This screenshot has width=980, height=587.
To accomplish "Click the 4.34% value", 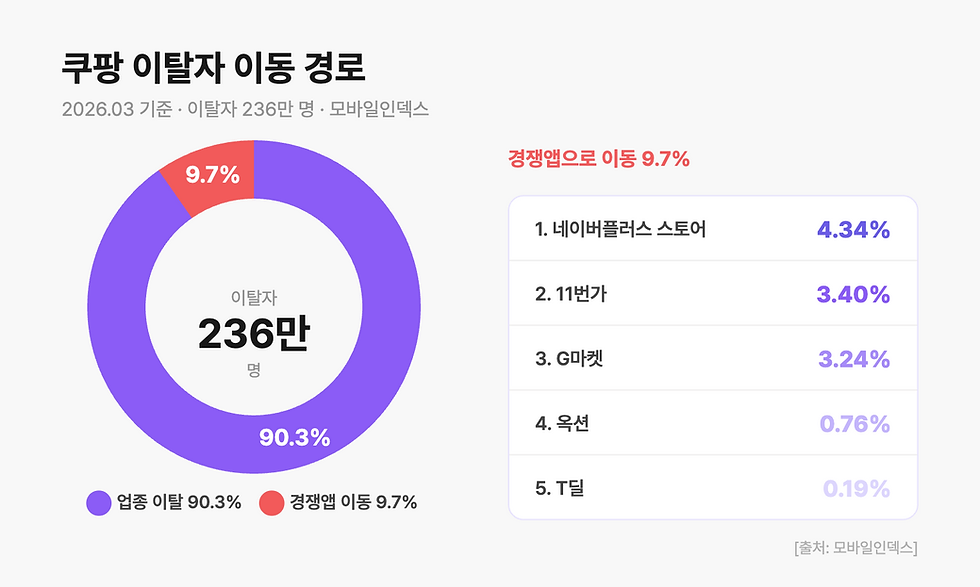I will (x=853, y=229).
